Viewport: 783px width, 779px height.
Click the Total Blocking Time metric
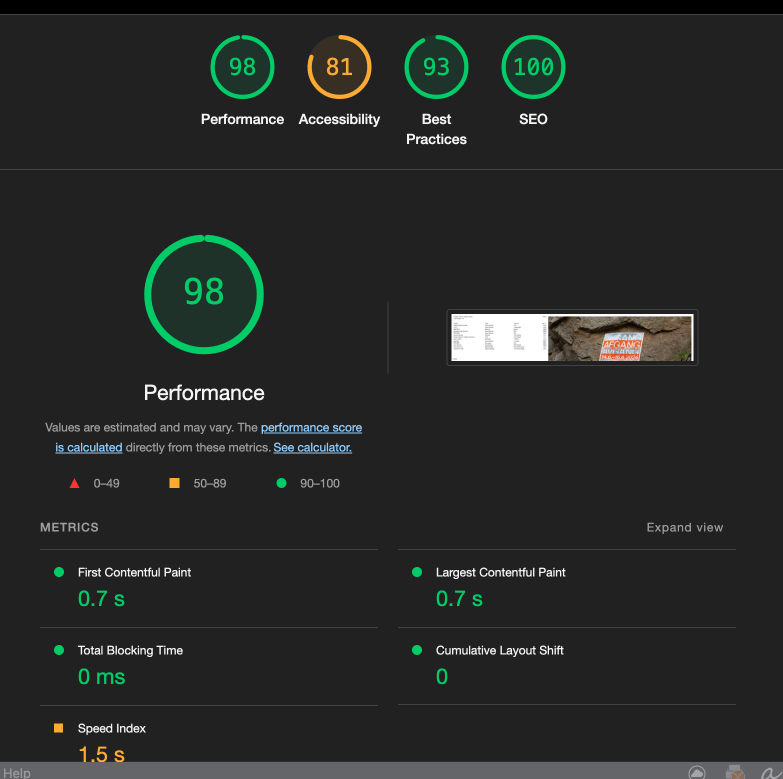point(130,651)
